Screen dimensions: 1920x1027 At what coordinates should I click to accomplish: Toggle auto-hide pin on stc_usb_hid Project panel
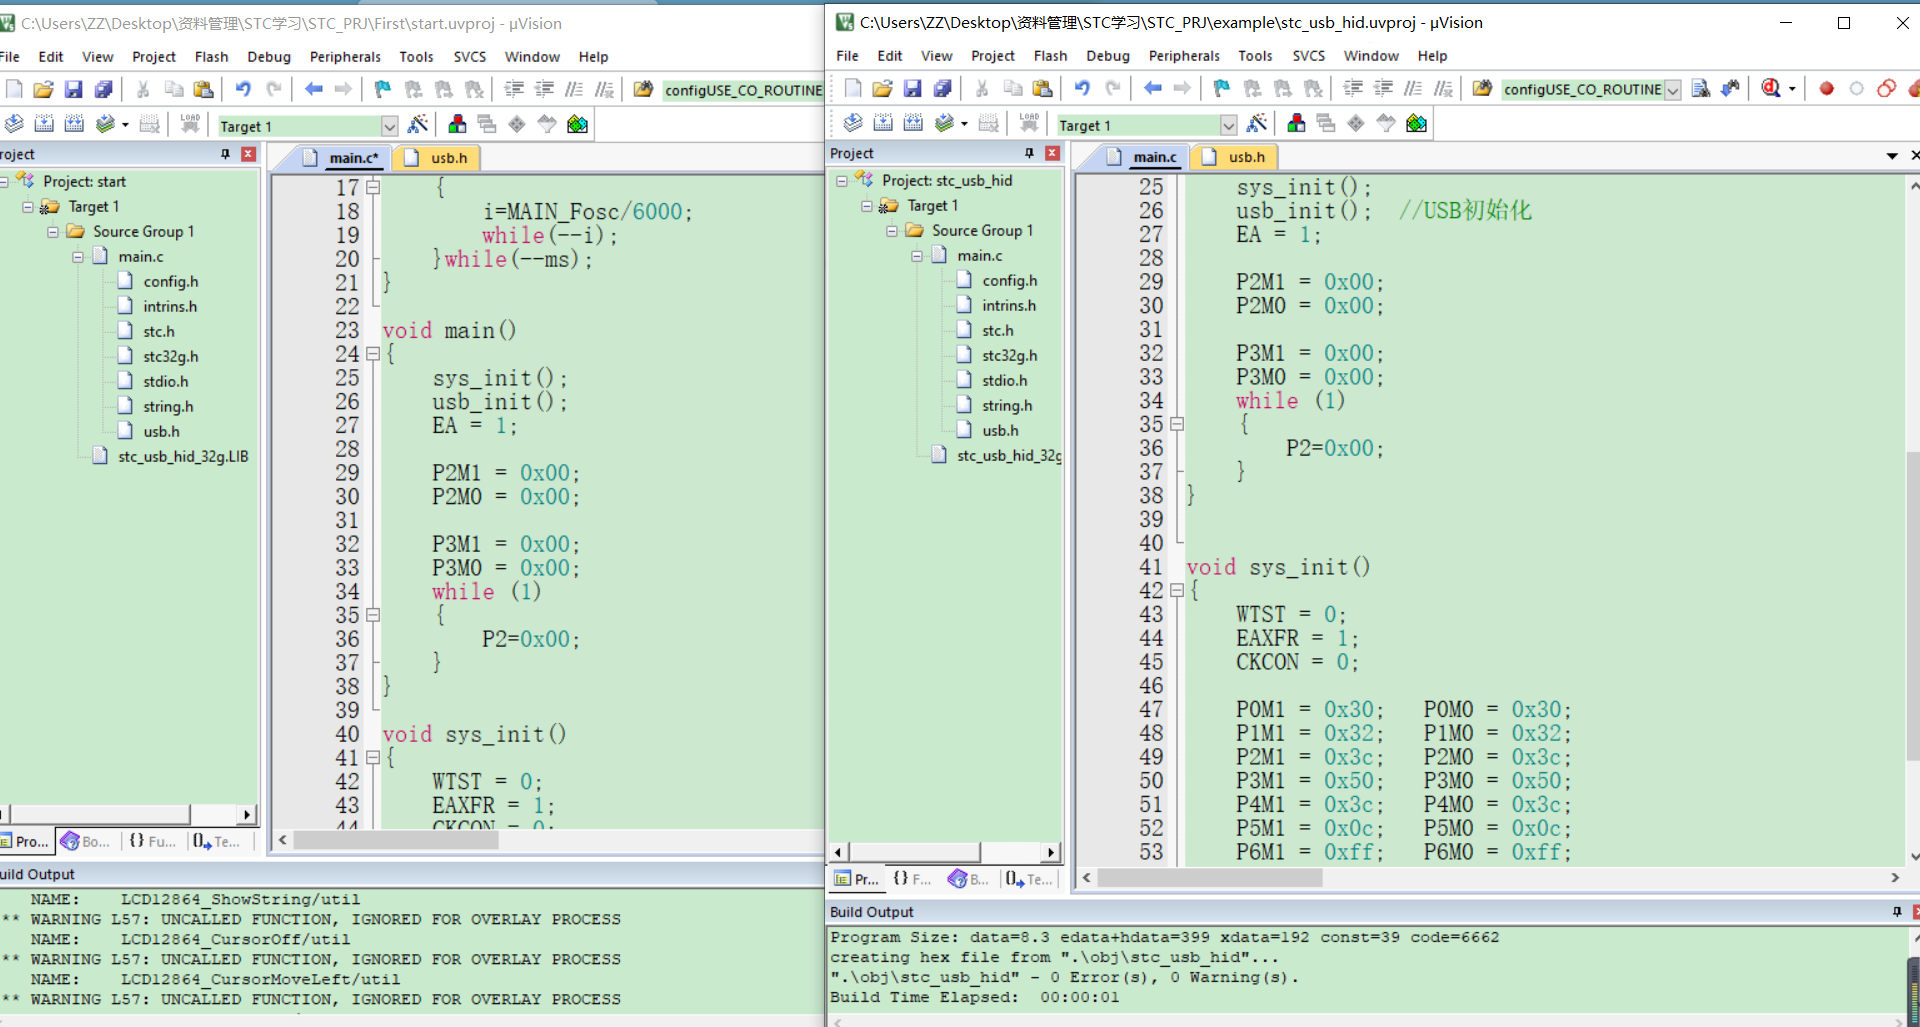1029,153
